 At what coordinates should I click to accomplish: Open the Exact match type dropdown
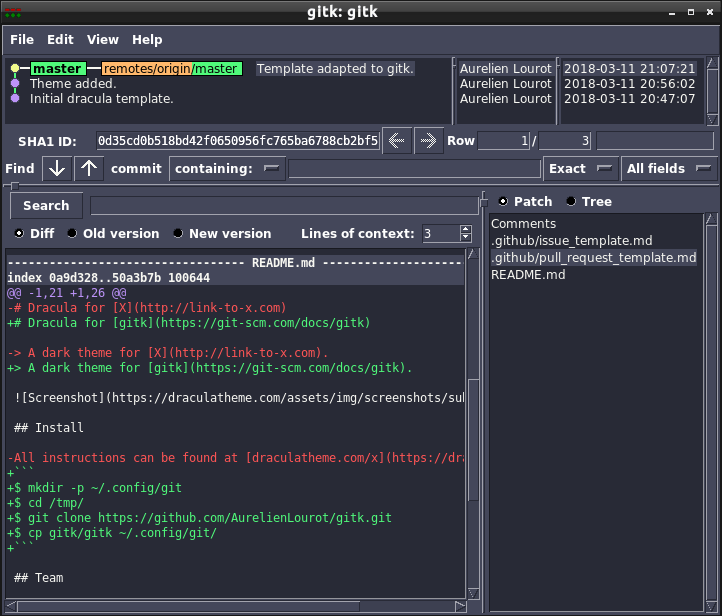pos(580,169)
